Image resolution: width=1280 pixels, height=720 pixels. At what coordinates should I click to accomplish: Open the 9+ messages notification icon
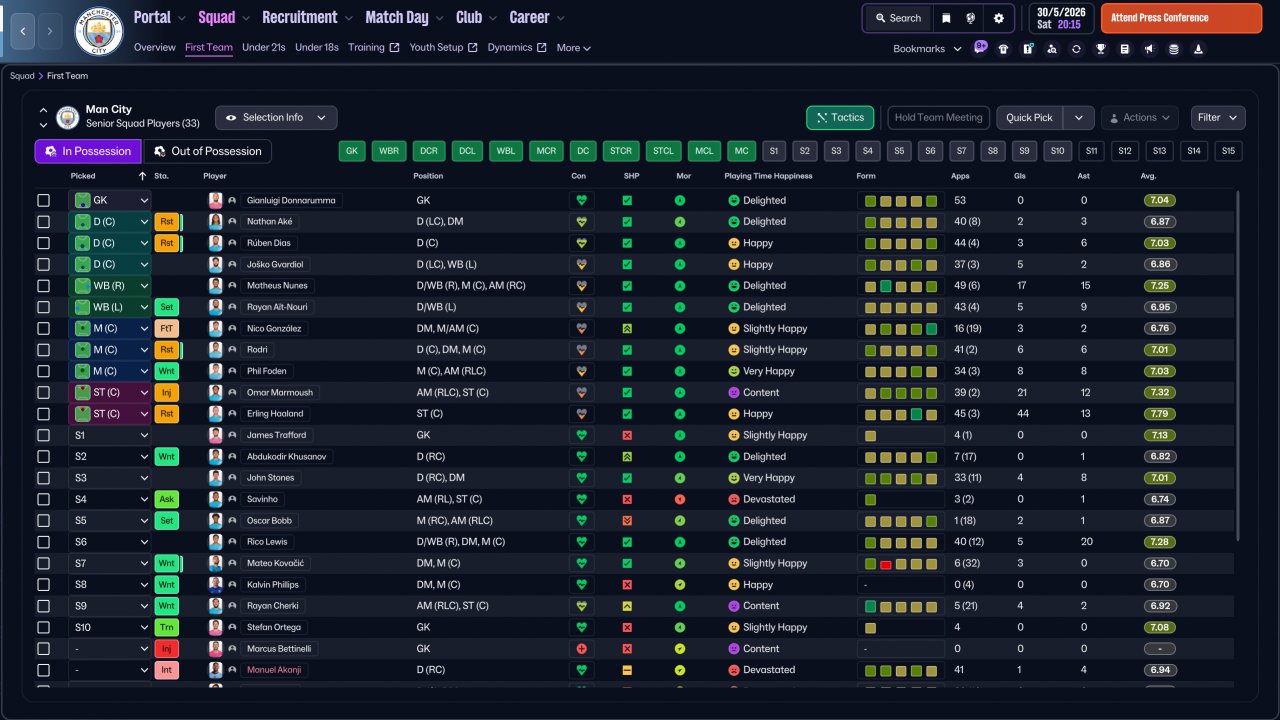coord(980,47)
